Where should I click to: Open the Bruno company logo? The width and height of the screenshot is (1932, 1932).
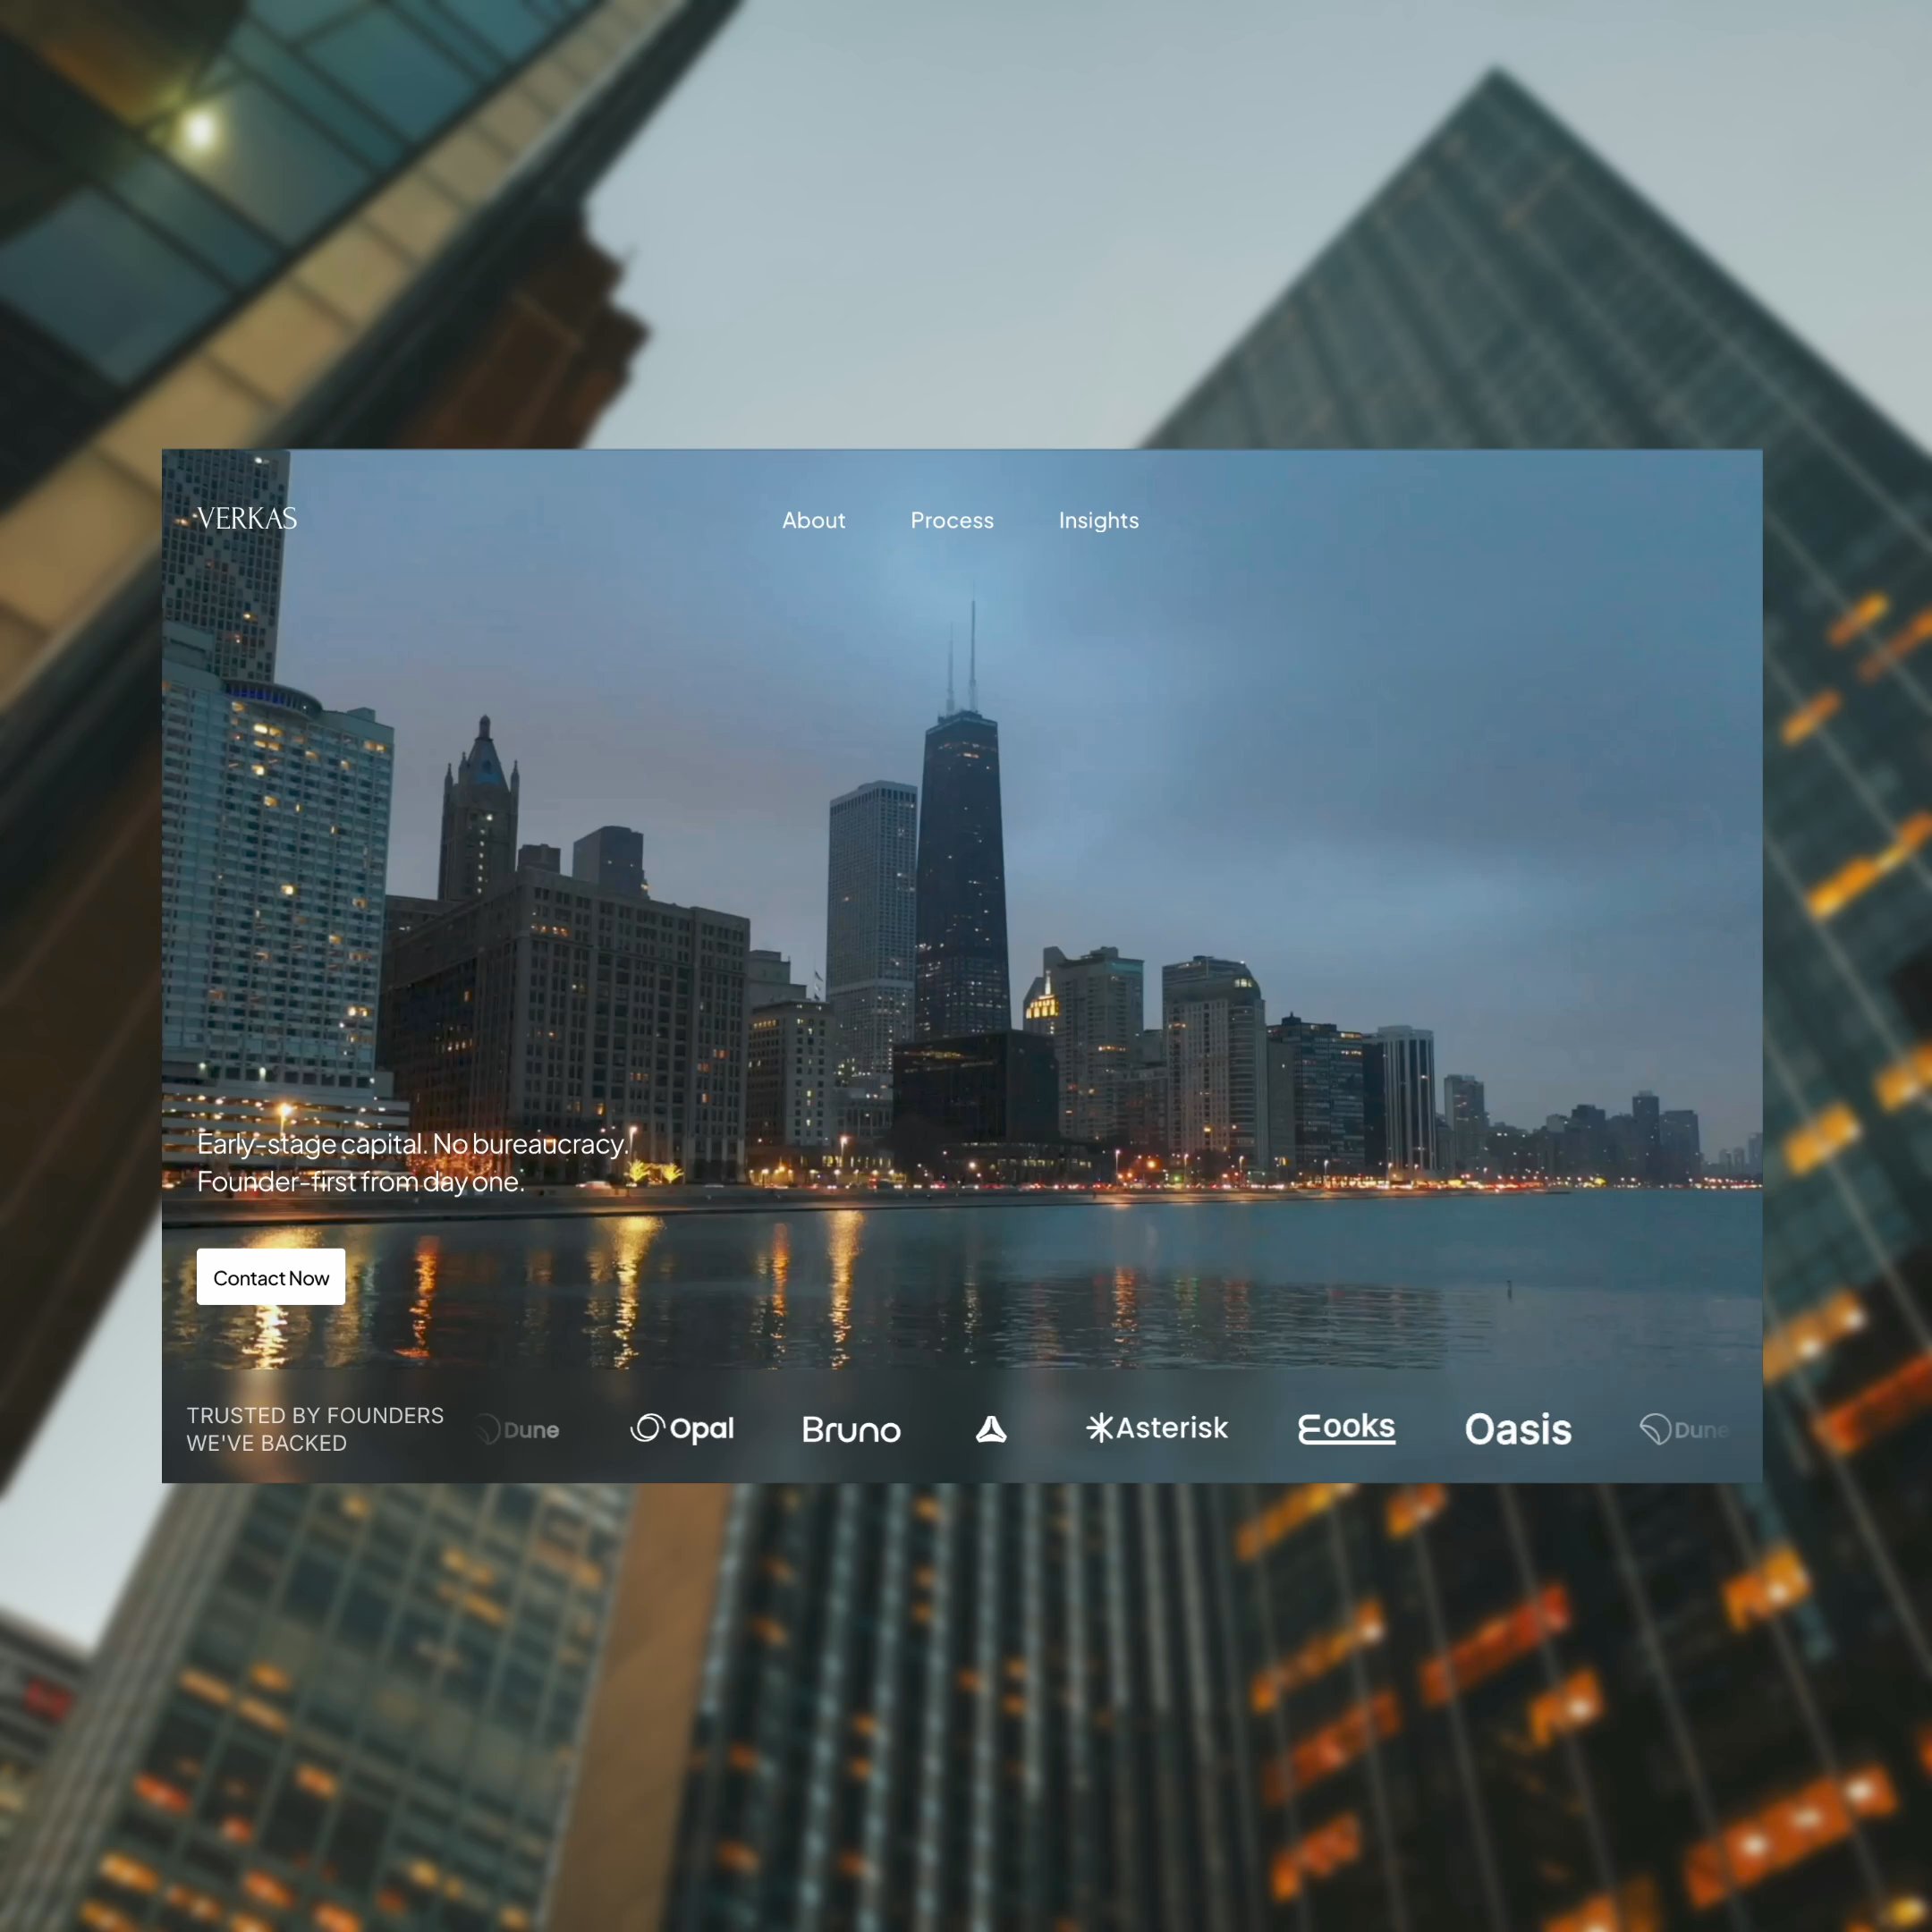[851, 1430]
